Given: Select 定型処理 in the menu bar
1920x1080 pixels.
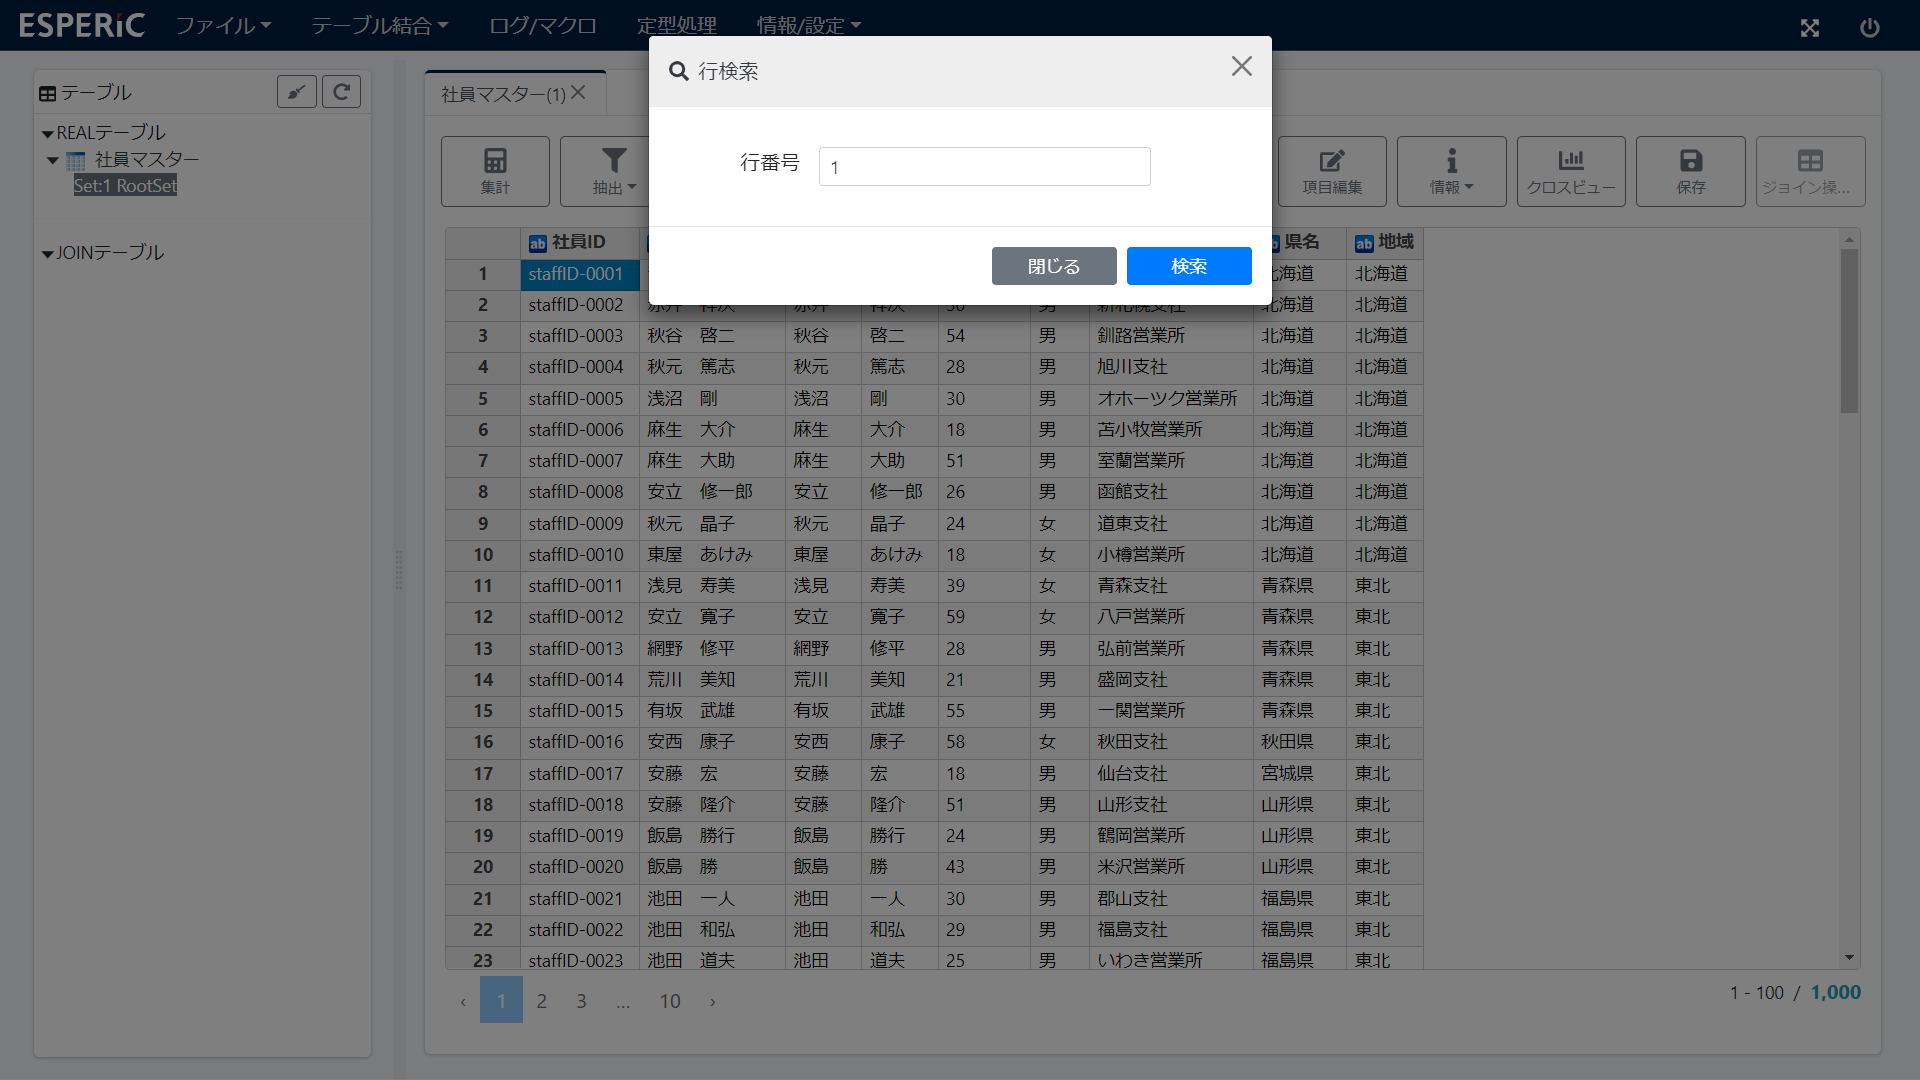Looking at the screenshot, I should tap(679, 25).
